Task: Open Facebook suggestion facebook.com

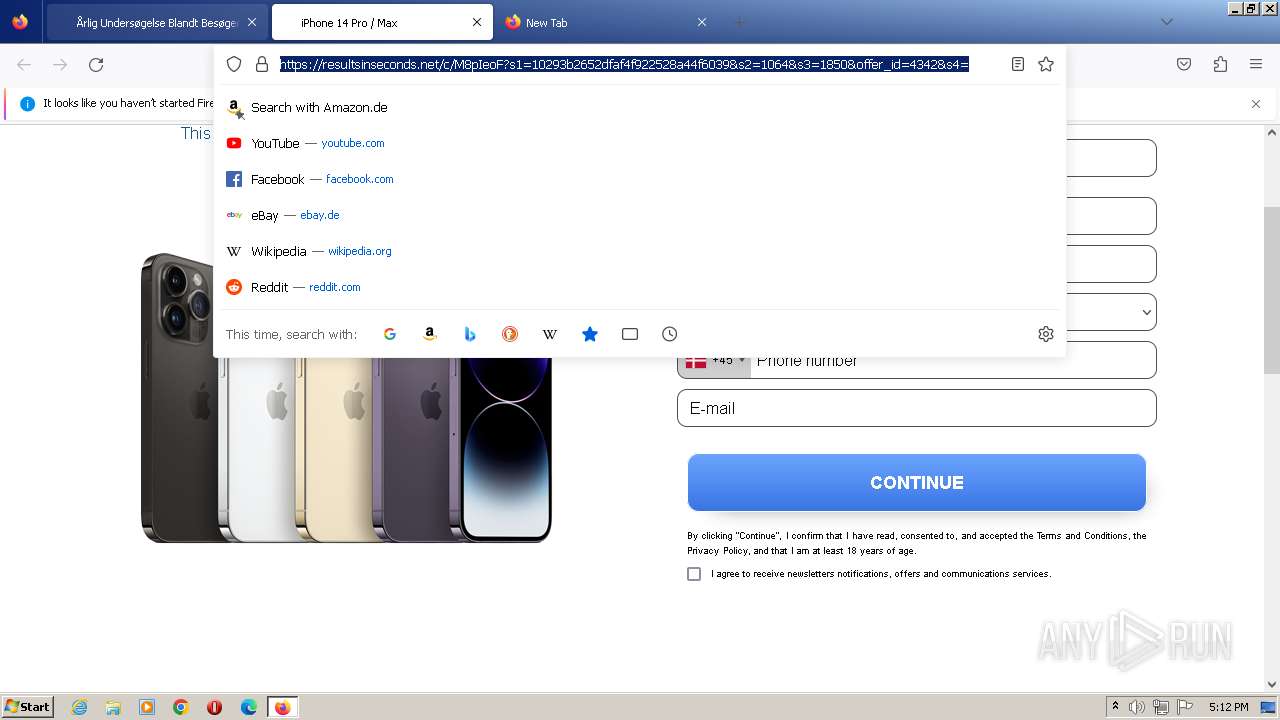Action: [x=639, y=179]
